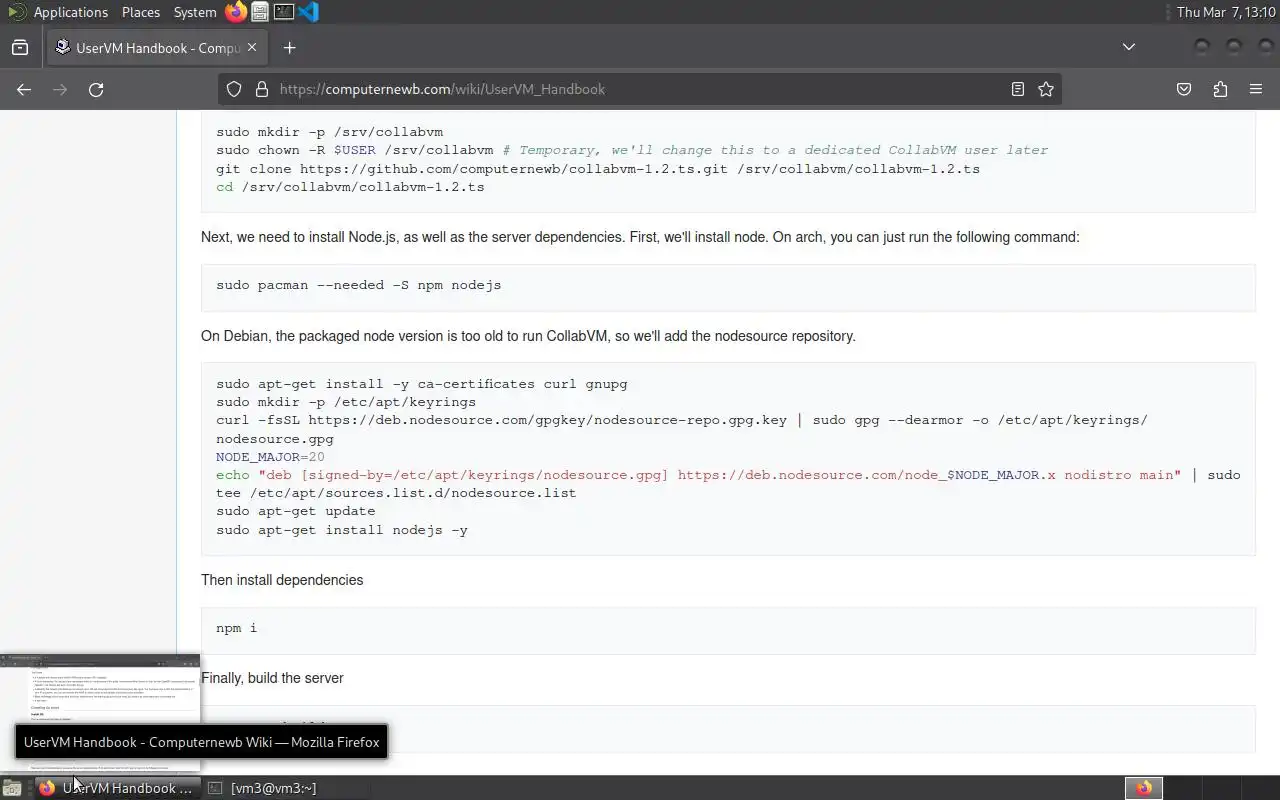Open the System menu

coord(195,12)
